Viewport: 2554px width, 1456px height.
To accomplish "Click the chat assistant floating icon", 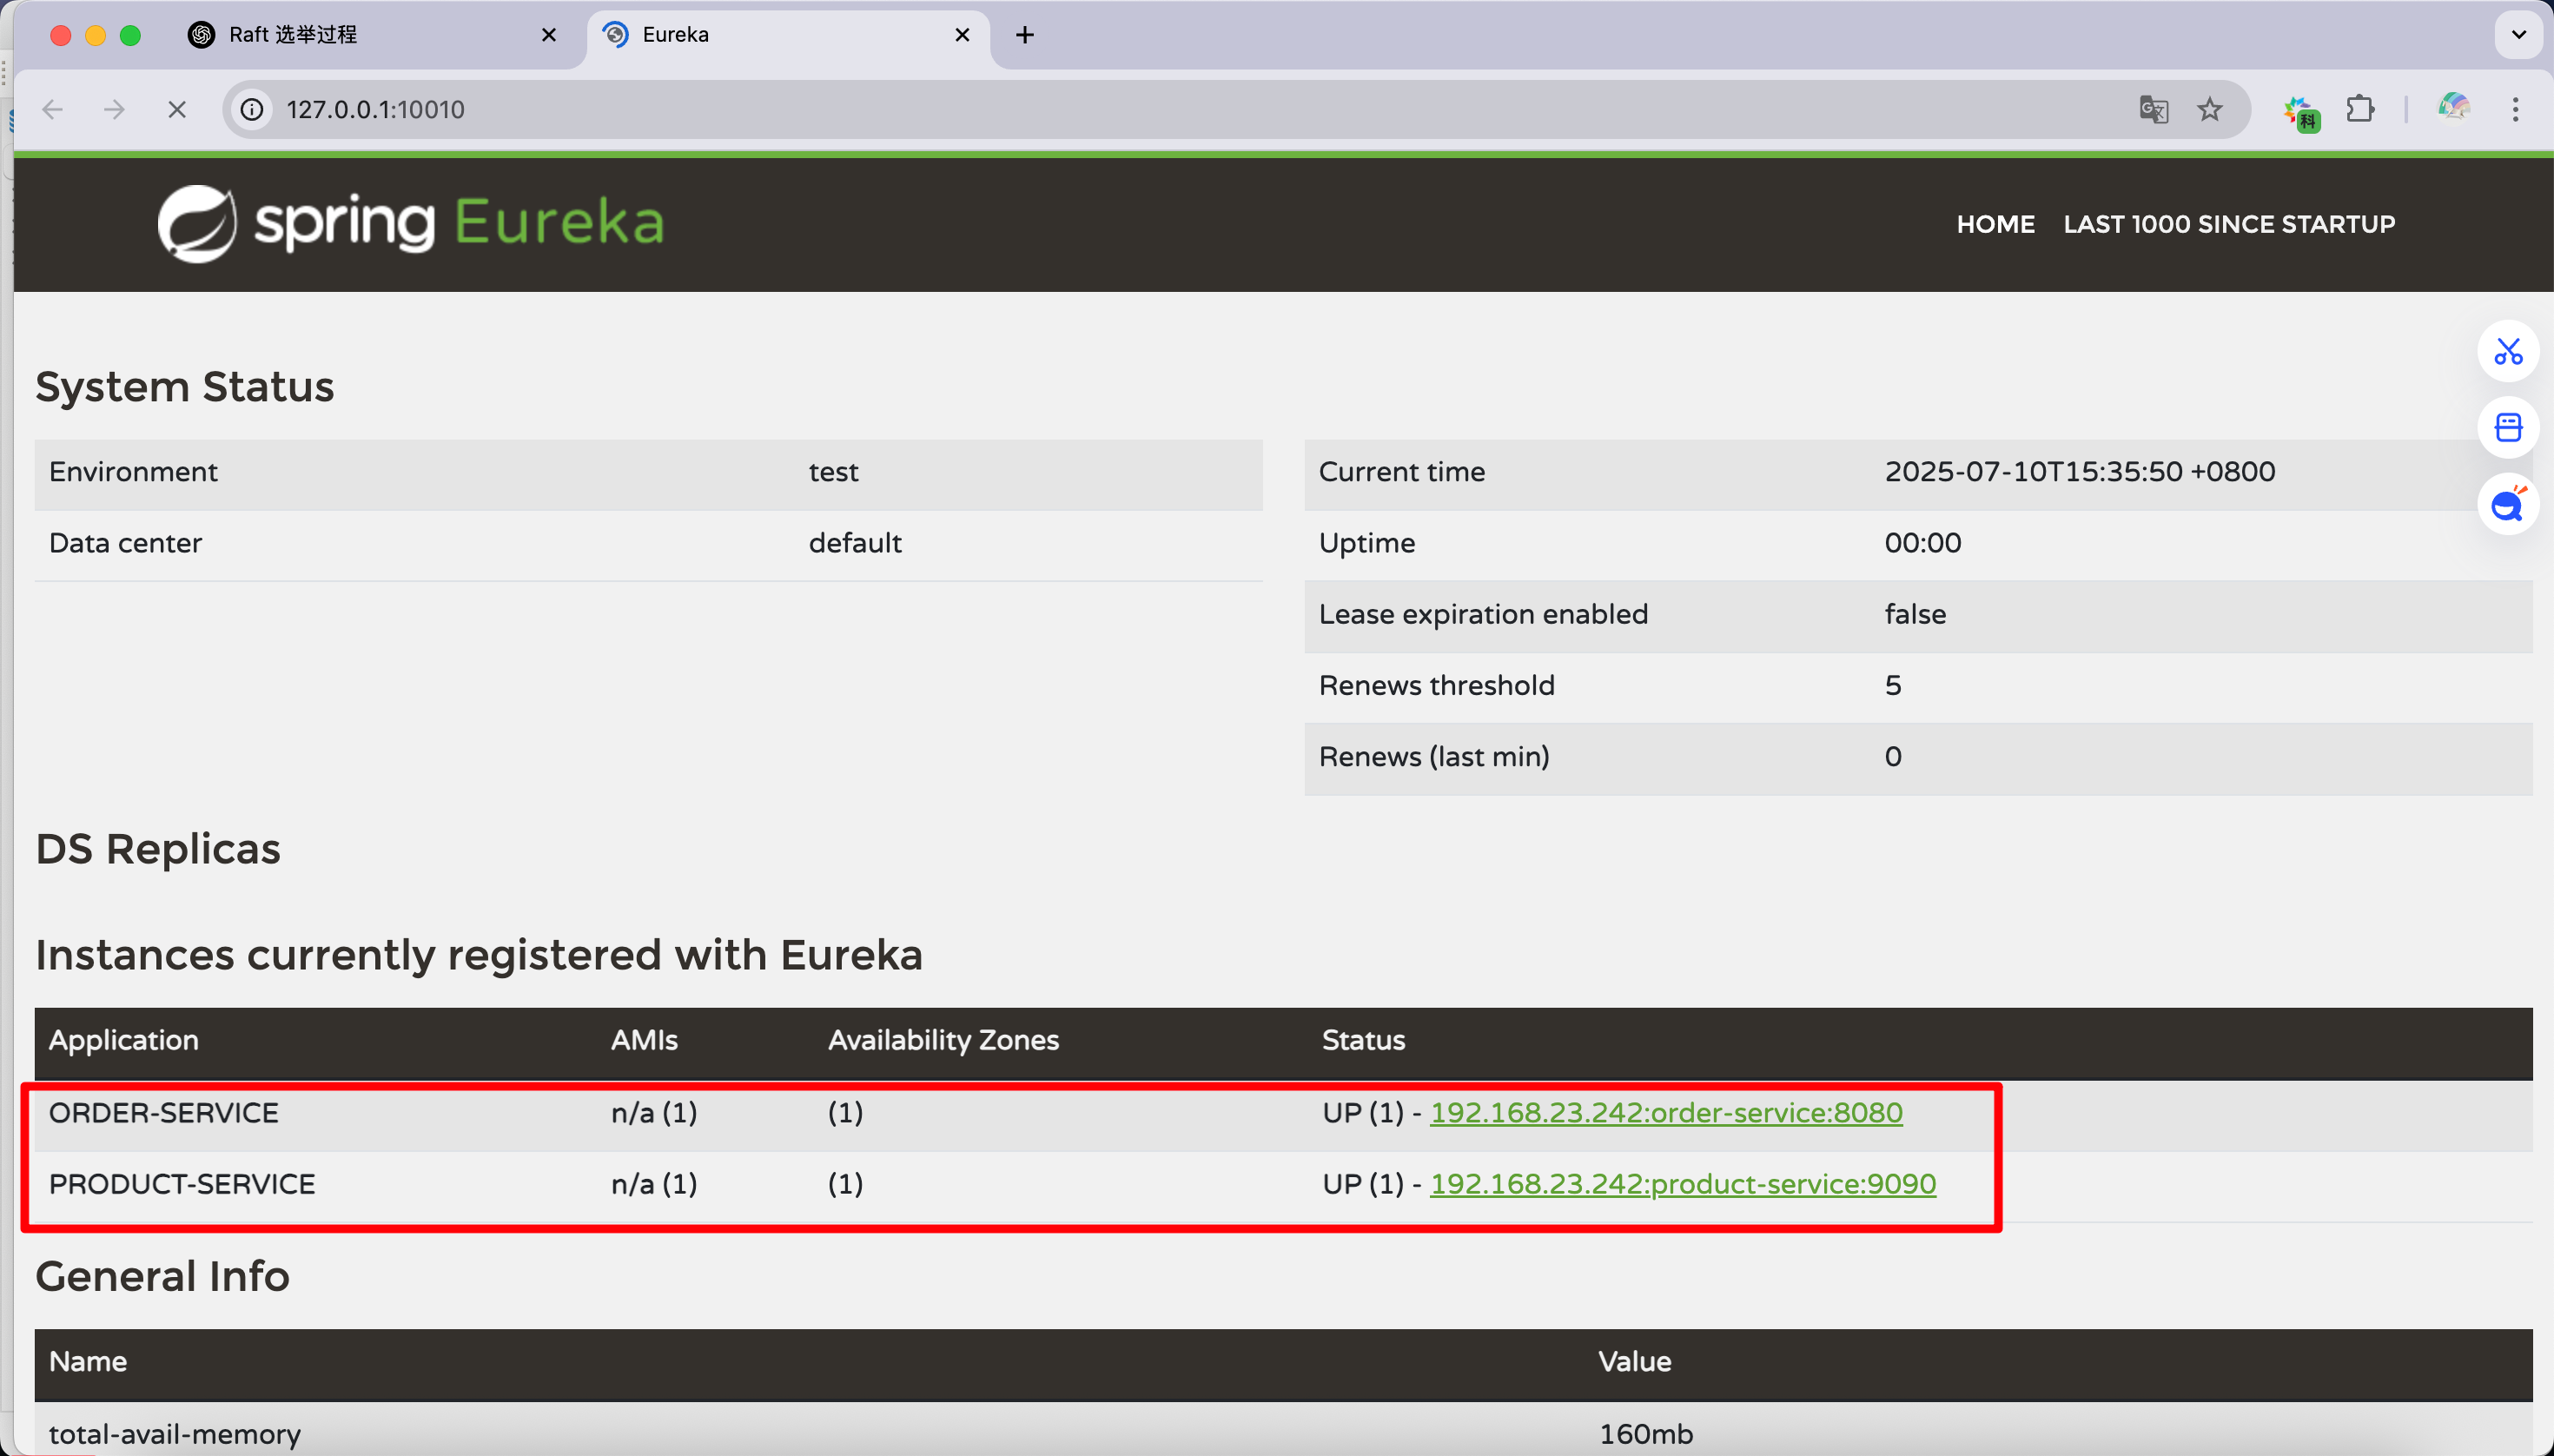I will tap(2507, 505).
